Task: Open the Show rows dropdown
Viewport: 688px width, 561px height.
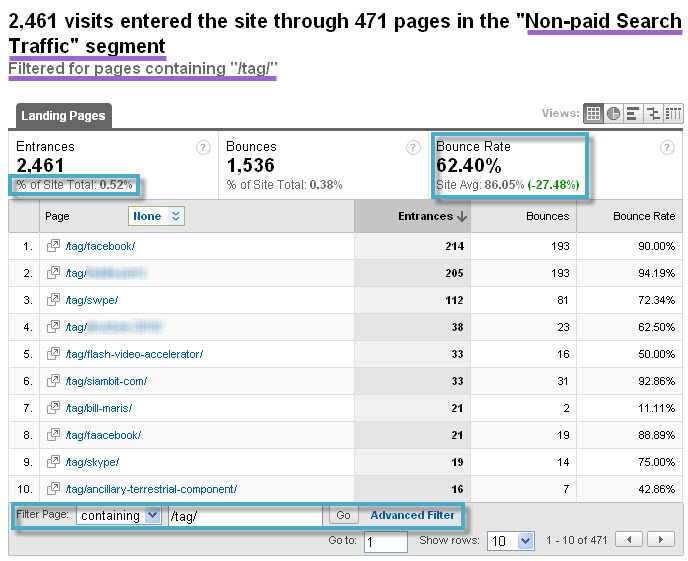Action: [511, 541]
